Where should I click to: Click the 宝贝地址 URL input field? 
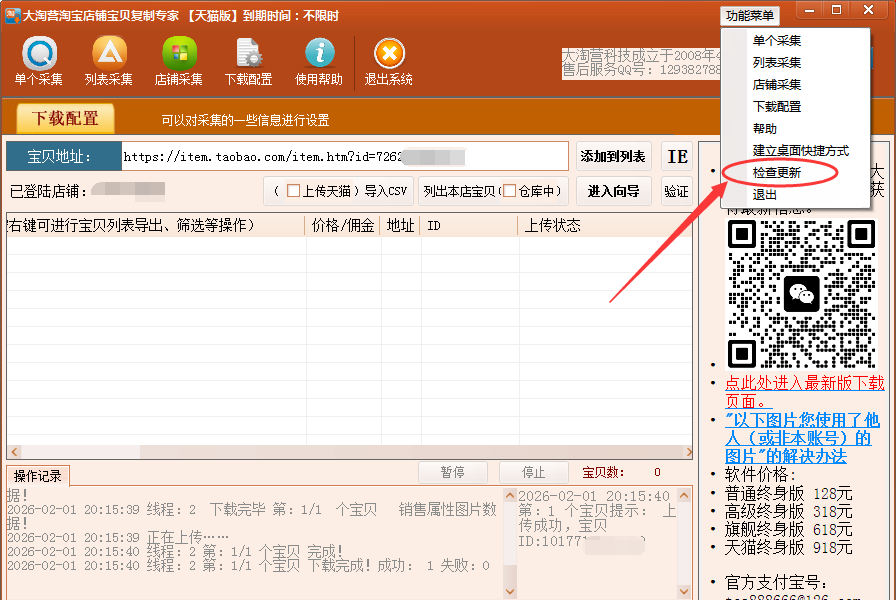click(344, 157)
